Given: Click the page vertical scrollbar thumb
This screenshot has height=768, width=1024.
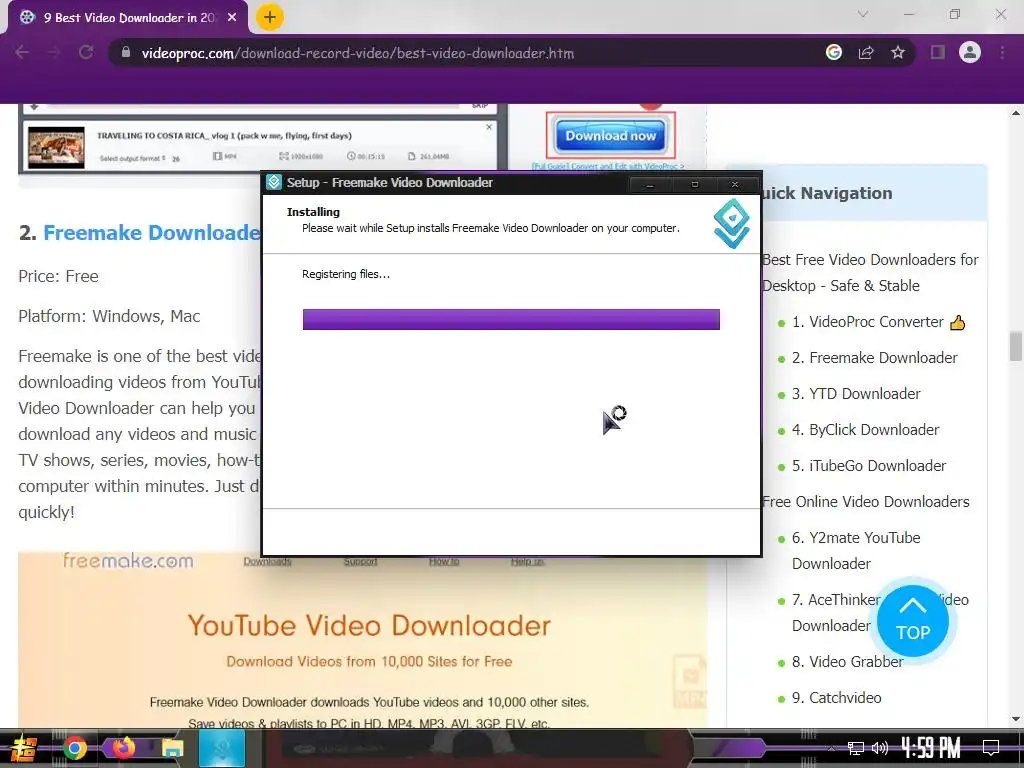Looking at the screenshot, I should [1016, 346].
